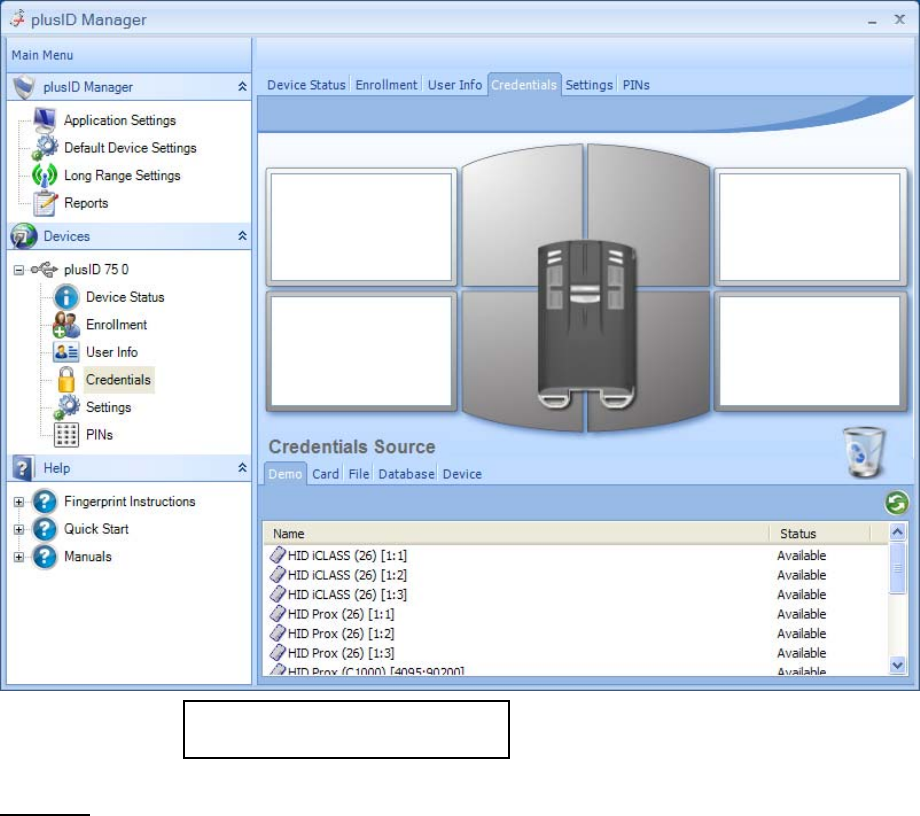Viewport: 920px width, 816px height.
Task: Collapse the plusID 75 0 device node
Action: click(18, 269)
